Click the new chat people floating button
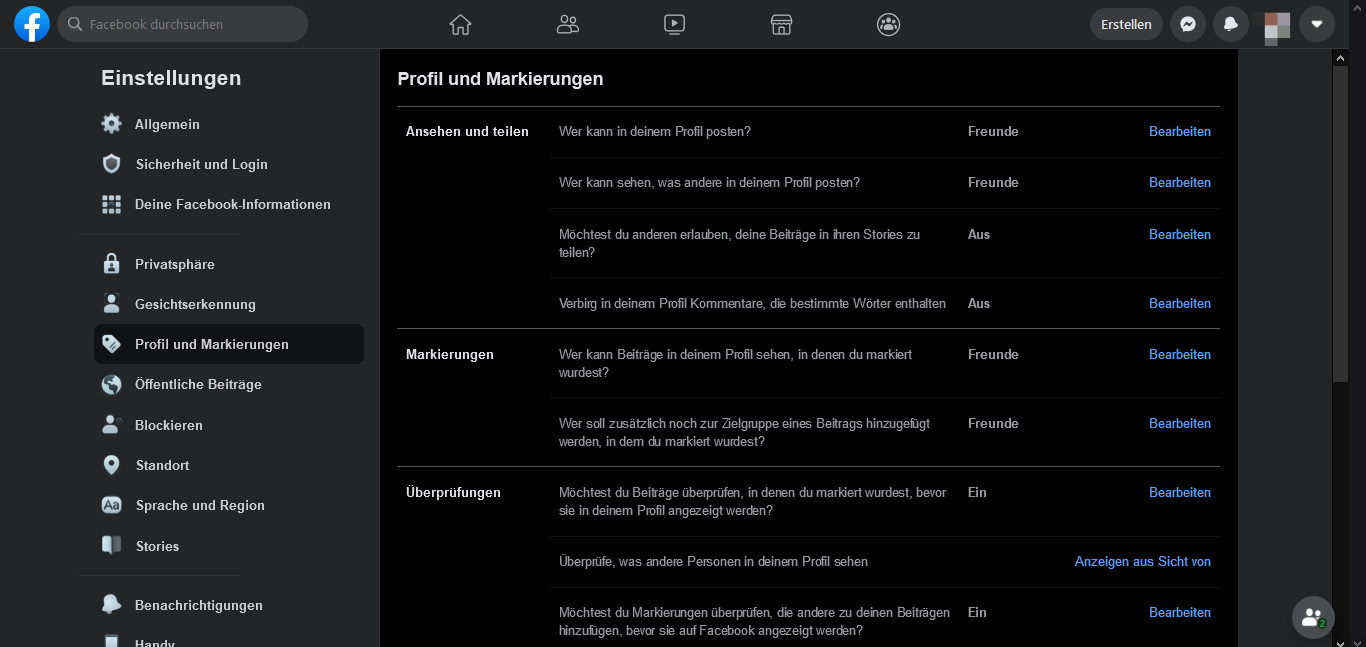 pyautogui.click(x=1313, y=617)
